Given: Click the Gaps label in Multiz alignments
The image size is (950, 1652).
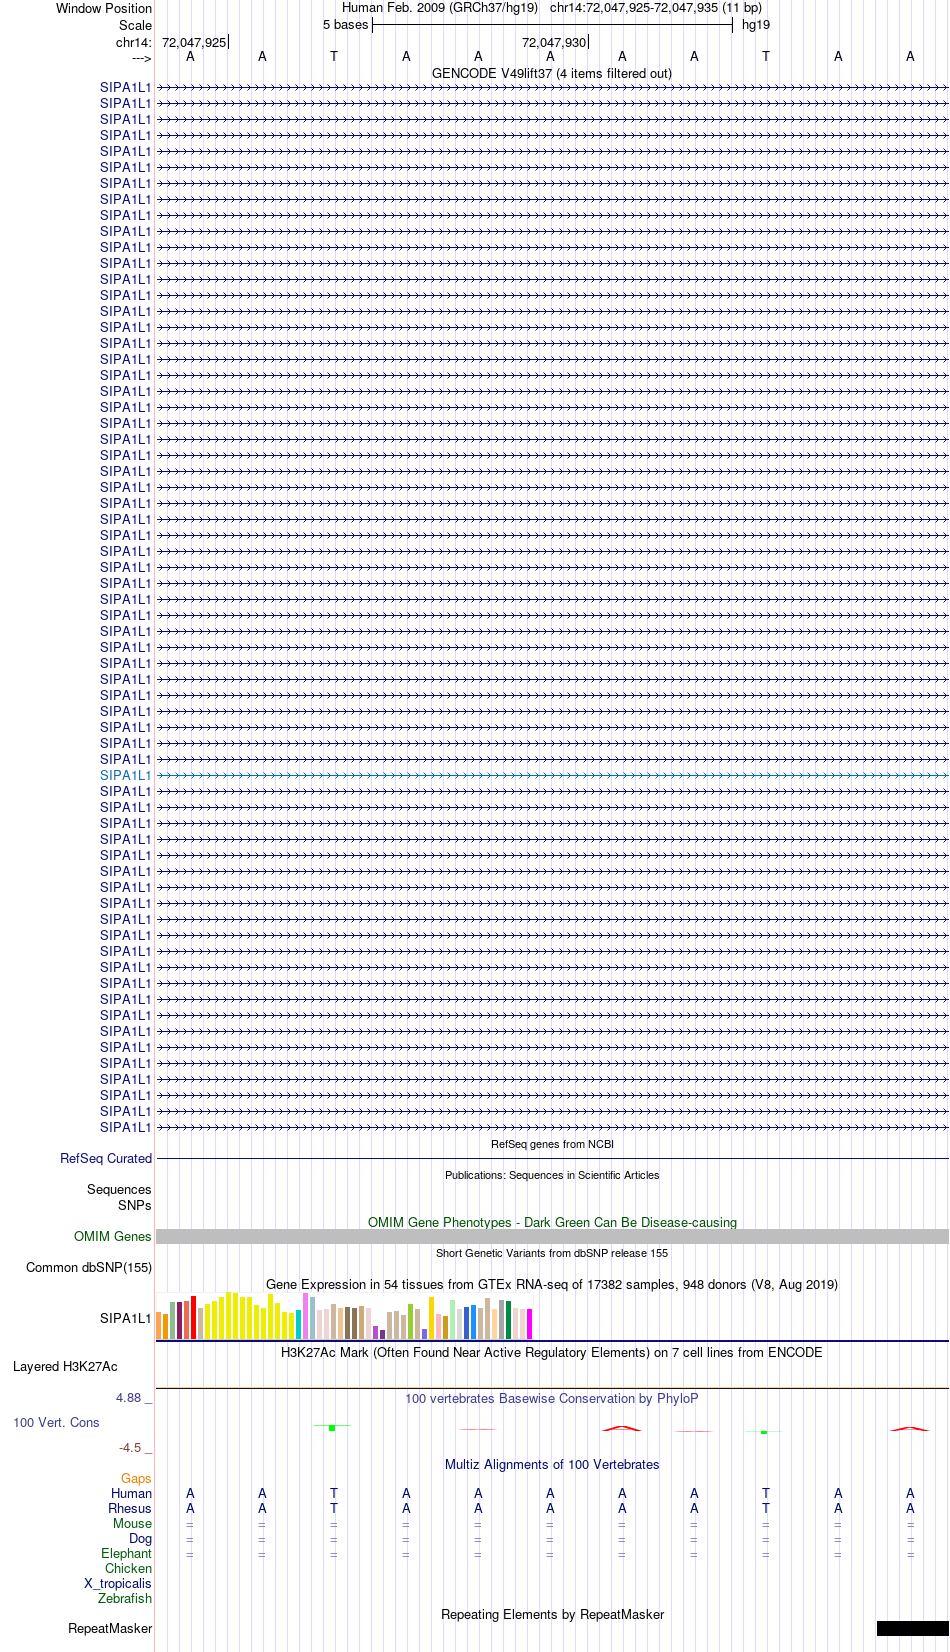Looking at the screenshot, I should click(136, 1478).
